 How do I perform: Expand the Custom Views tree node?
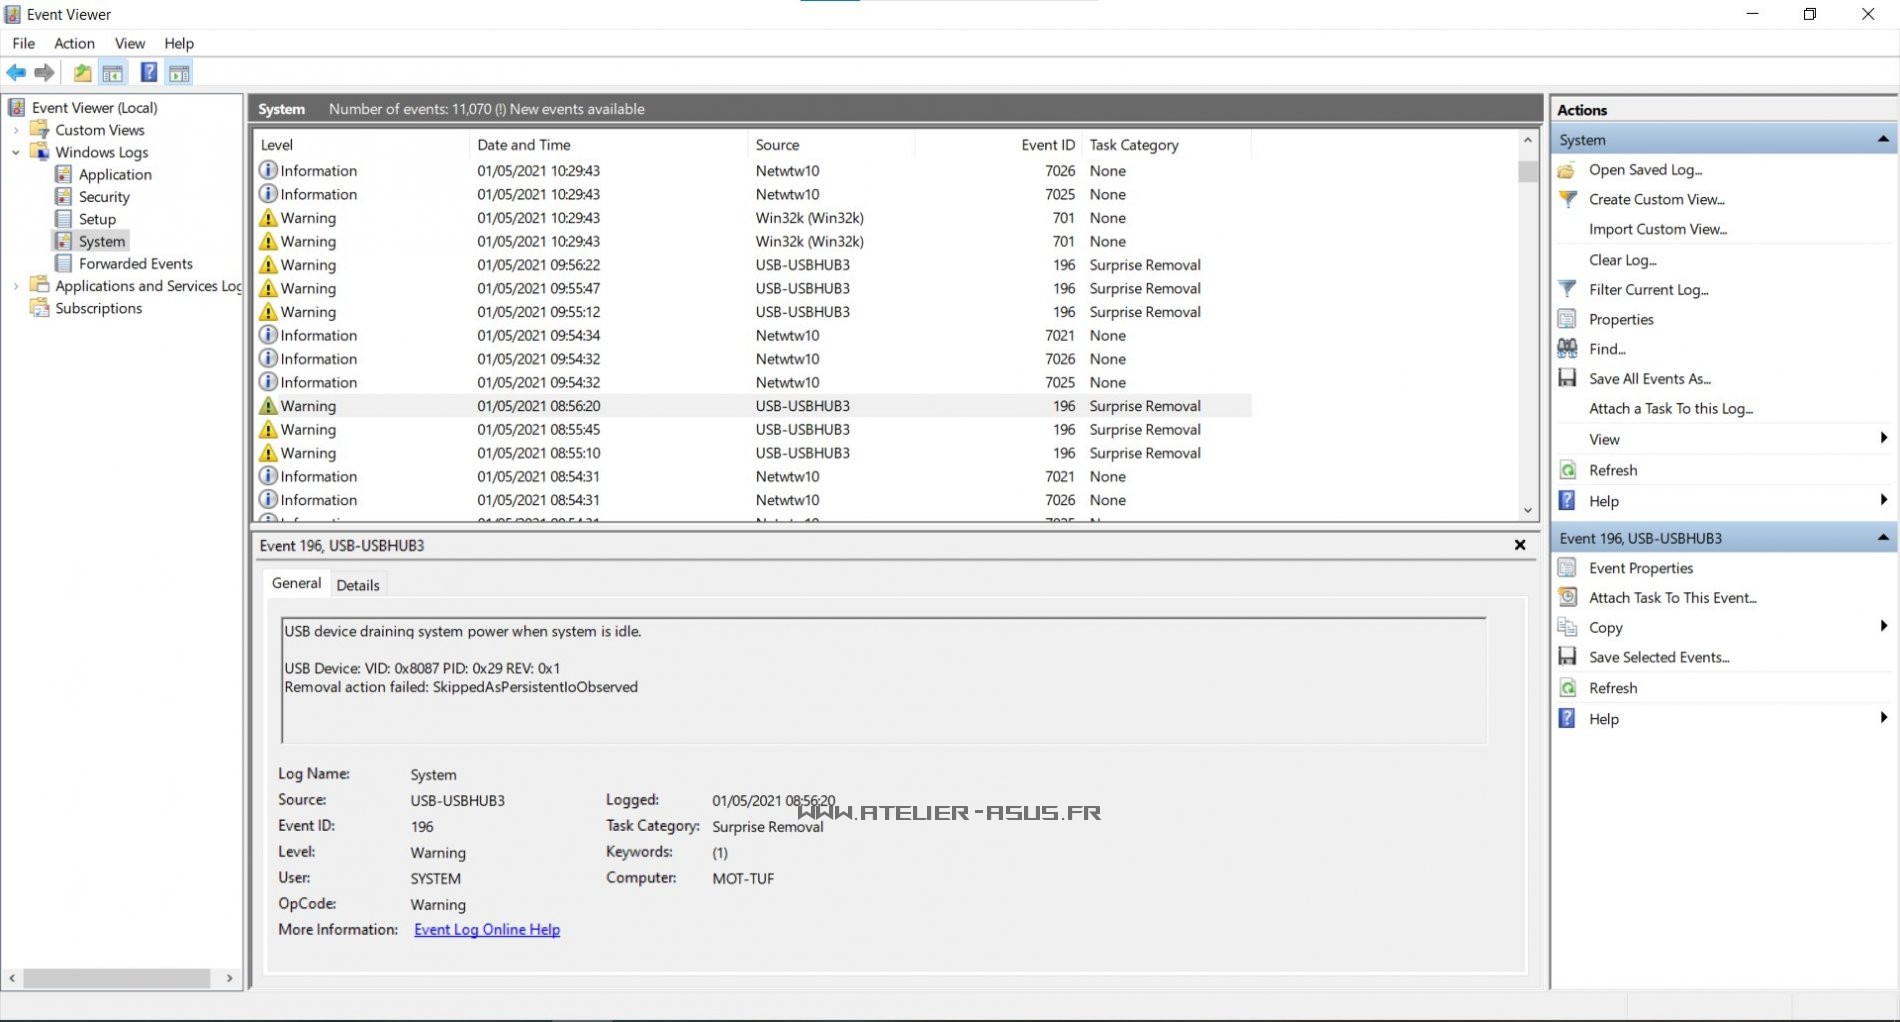tap(16, 130)
